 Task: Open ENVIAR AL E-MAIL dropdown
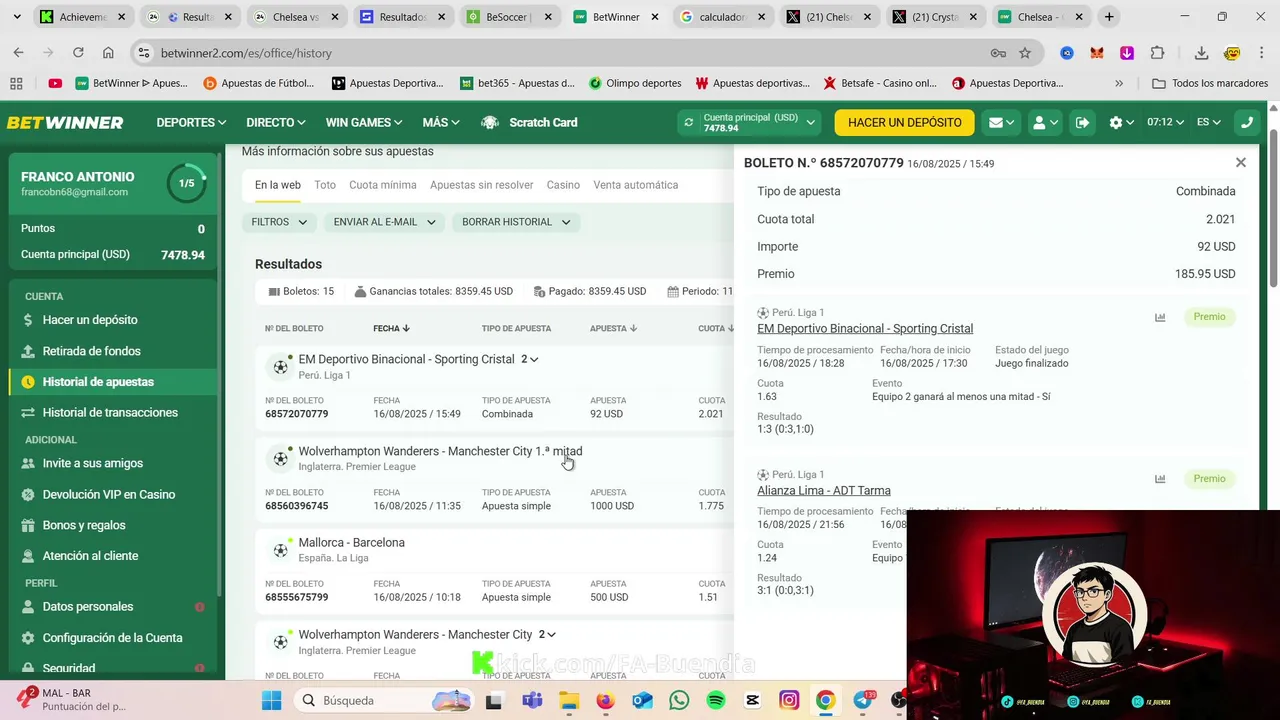385,222
